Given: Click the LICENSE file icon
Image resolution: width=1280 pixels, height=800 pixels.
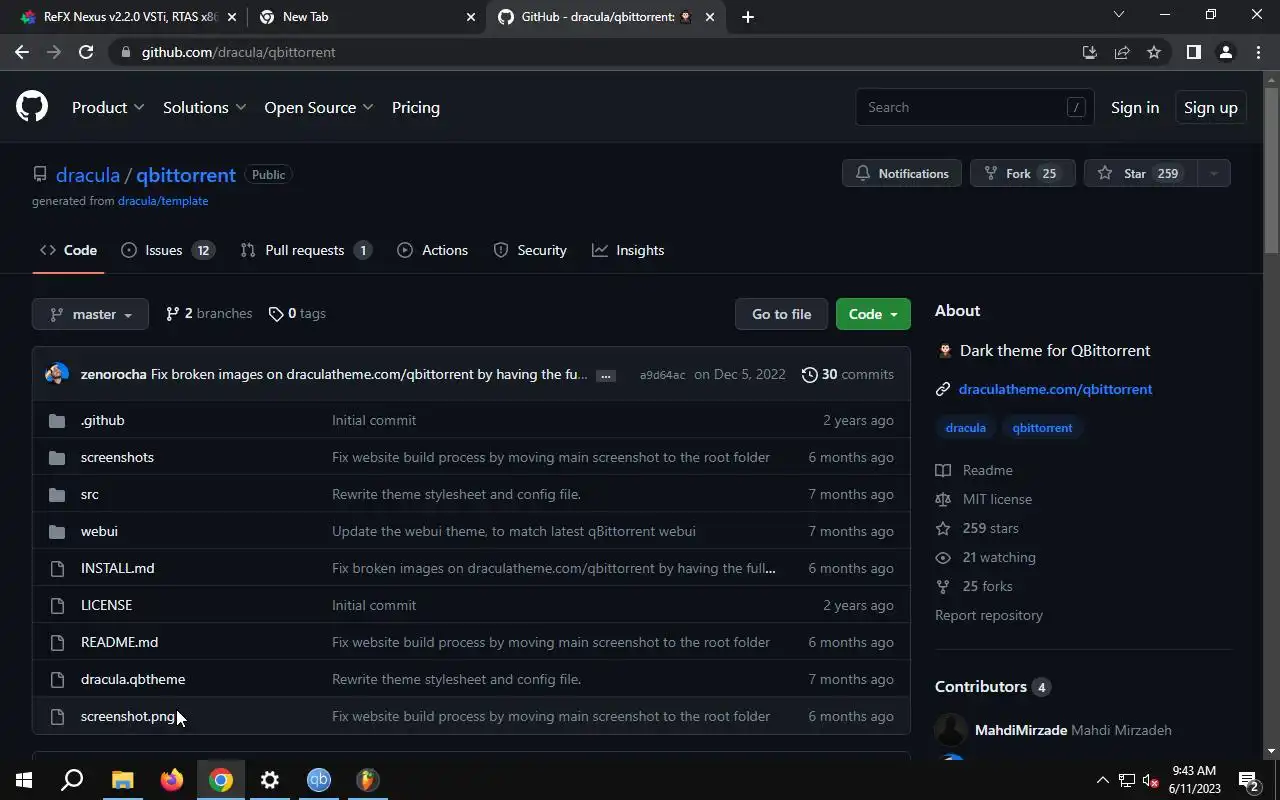Looking at the screenshot, I should (57, 605).
